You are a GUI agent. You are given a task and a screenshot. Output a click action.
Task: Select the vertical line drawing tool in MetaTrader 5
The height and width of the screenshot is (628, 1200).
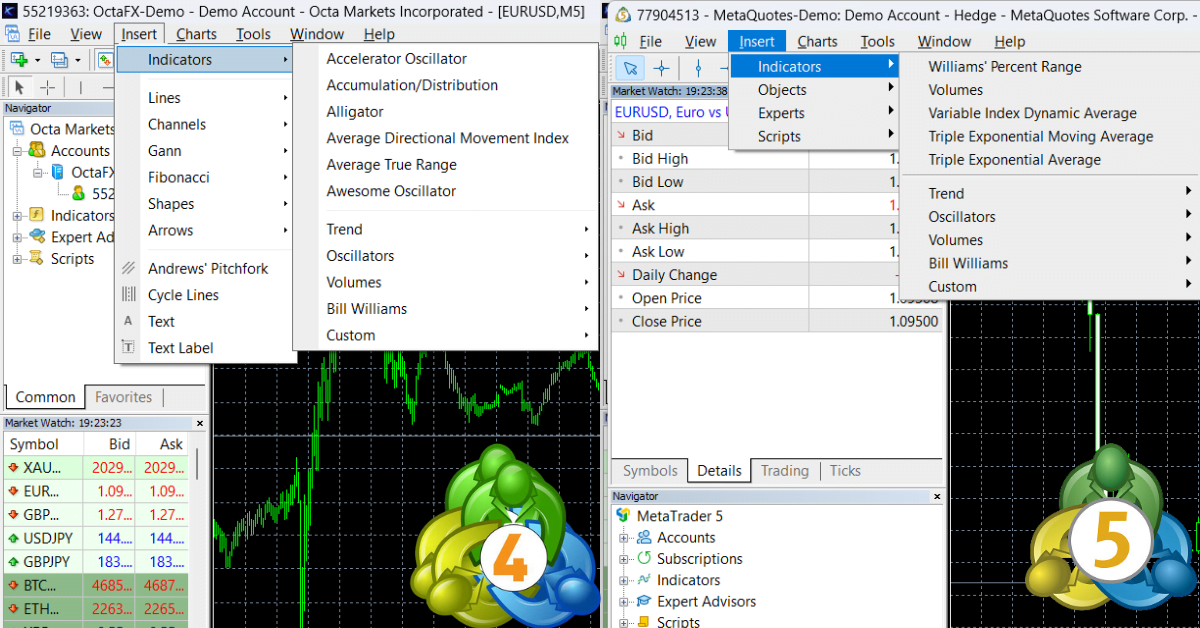coord(698,69)
